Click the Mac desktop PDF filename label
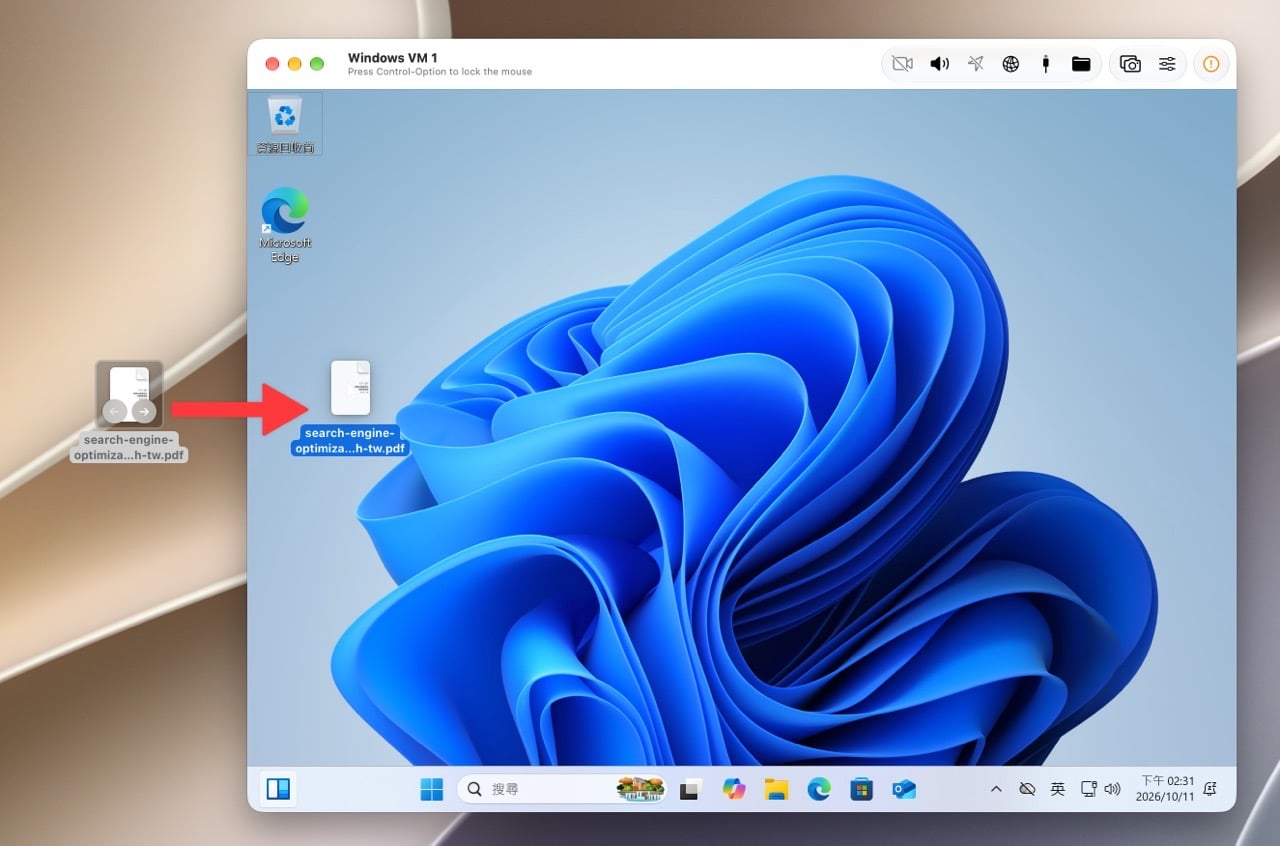Image resolution: width=1280 pixels, height=846 pixels. [129, 447]
